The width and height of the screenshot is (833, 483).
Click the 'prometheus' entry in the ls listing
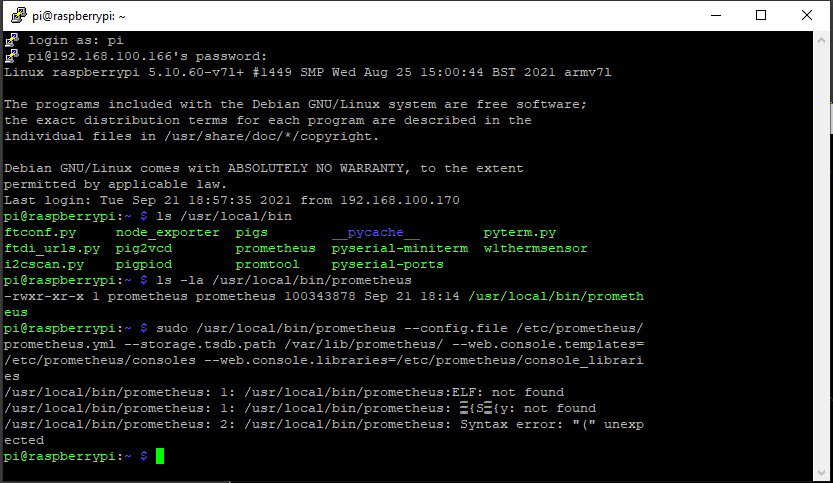276,248
